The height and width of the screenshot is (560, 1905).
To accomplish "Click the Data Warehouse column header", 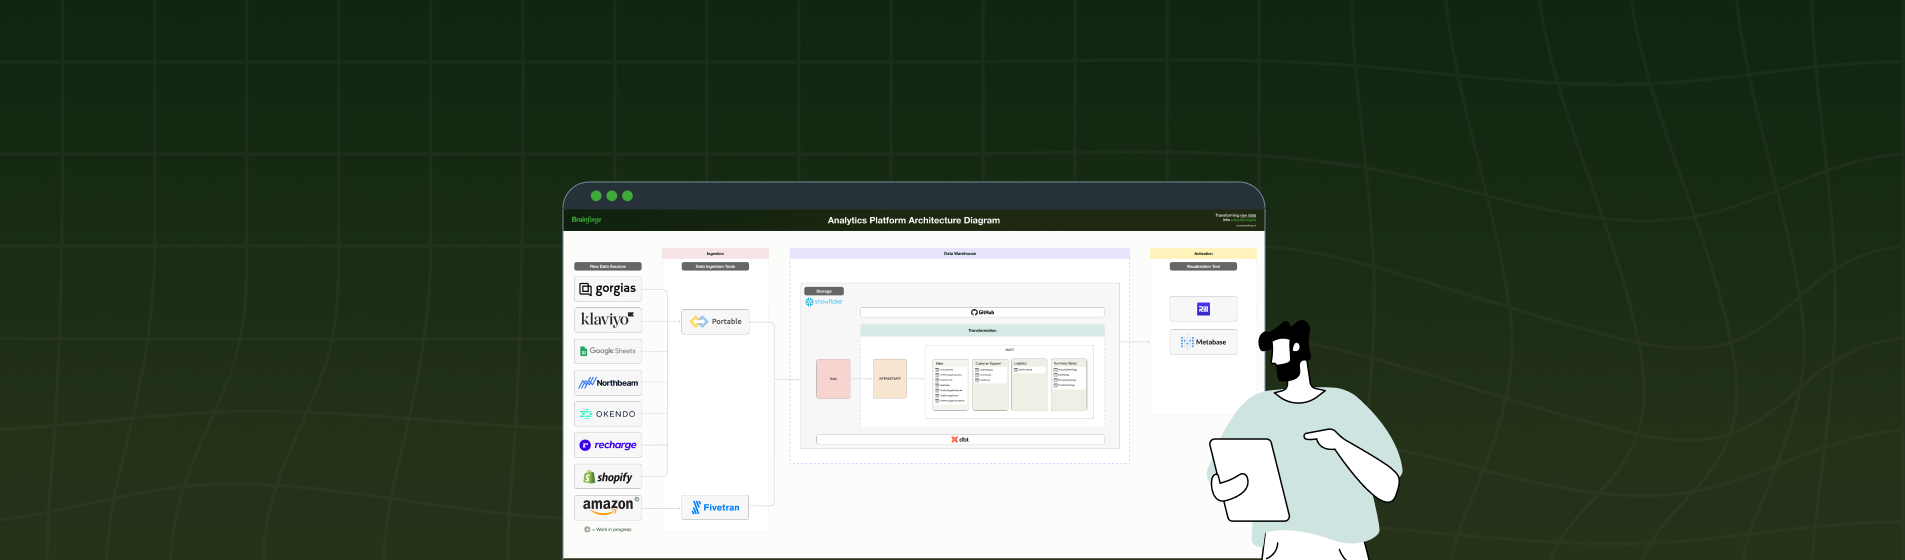I will pos(960,254).
